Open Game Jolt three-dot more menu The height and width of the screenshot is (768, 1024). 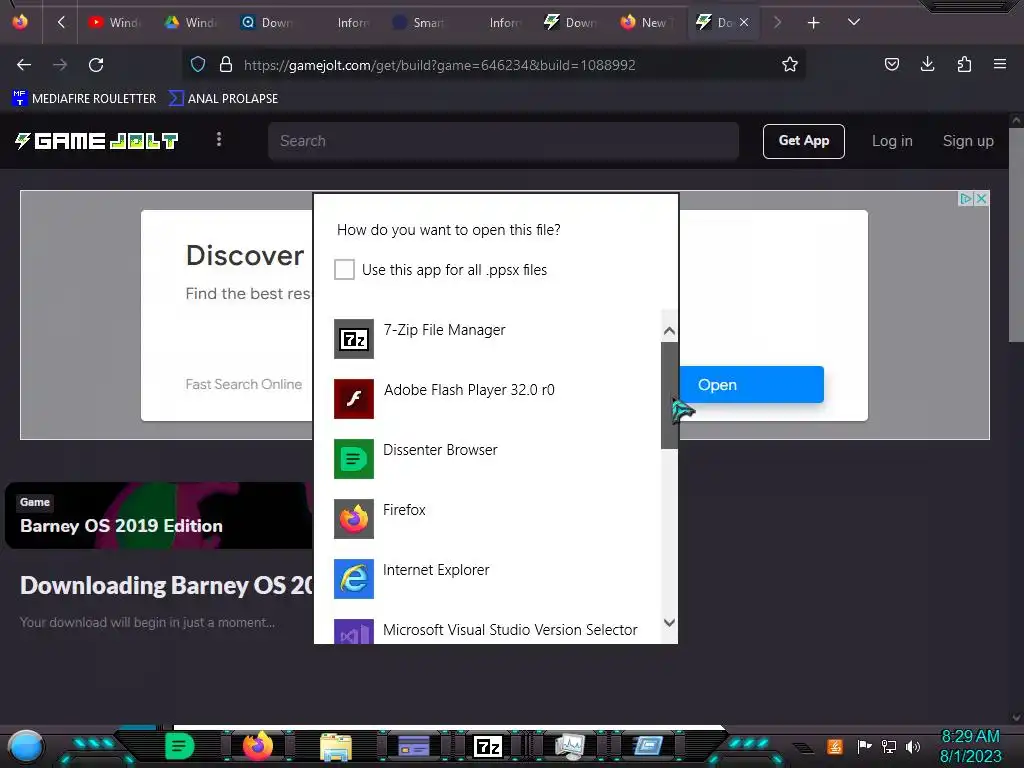pyautogui.click(x=219, y=140)
